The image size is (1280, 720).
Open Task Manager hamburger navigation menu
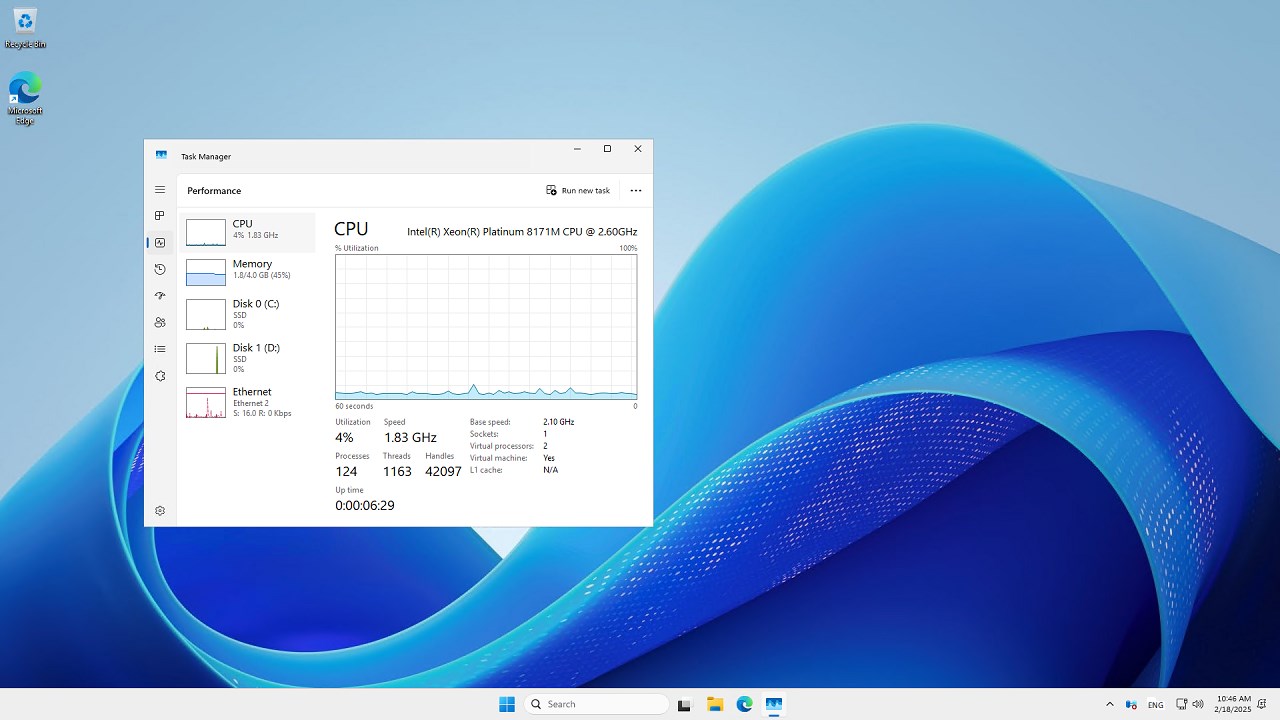point(160,189)
